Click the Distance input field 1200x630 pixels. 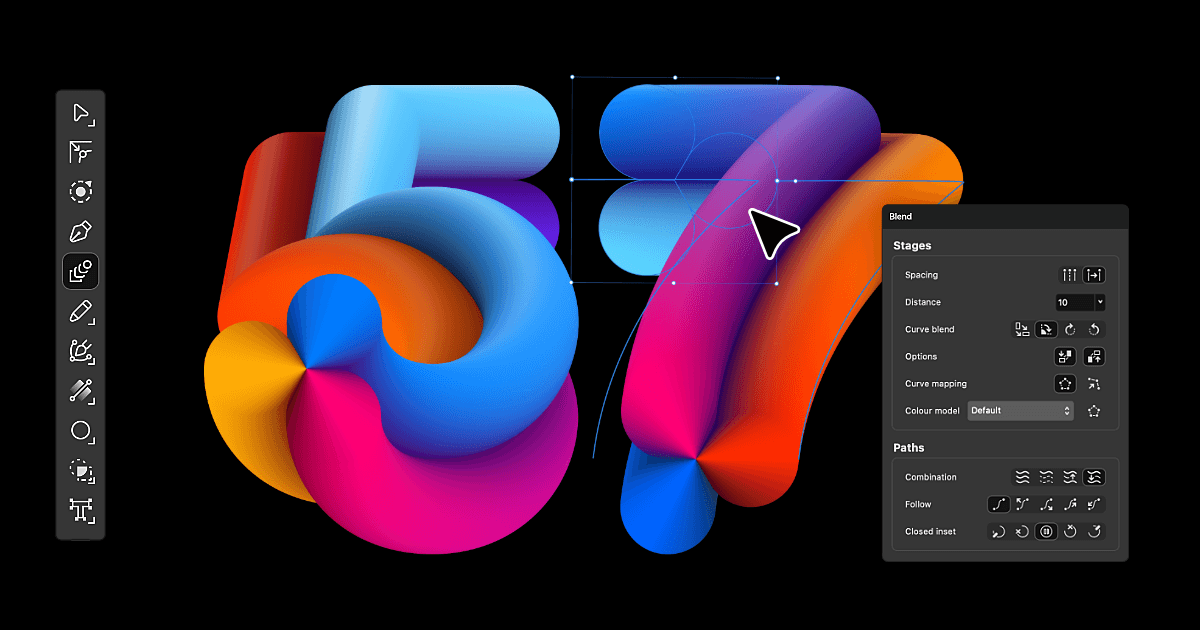[x=1075, y=302]
